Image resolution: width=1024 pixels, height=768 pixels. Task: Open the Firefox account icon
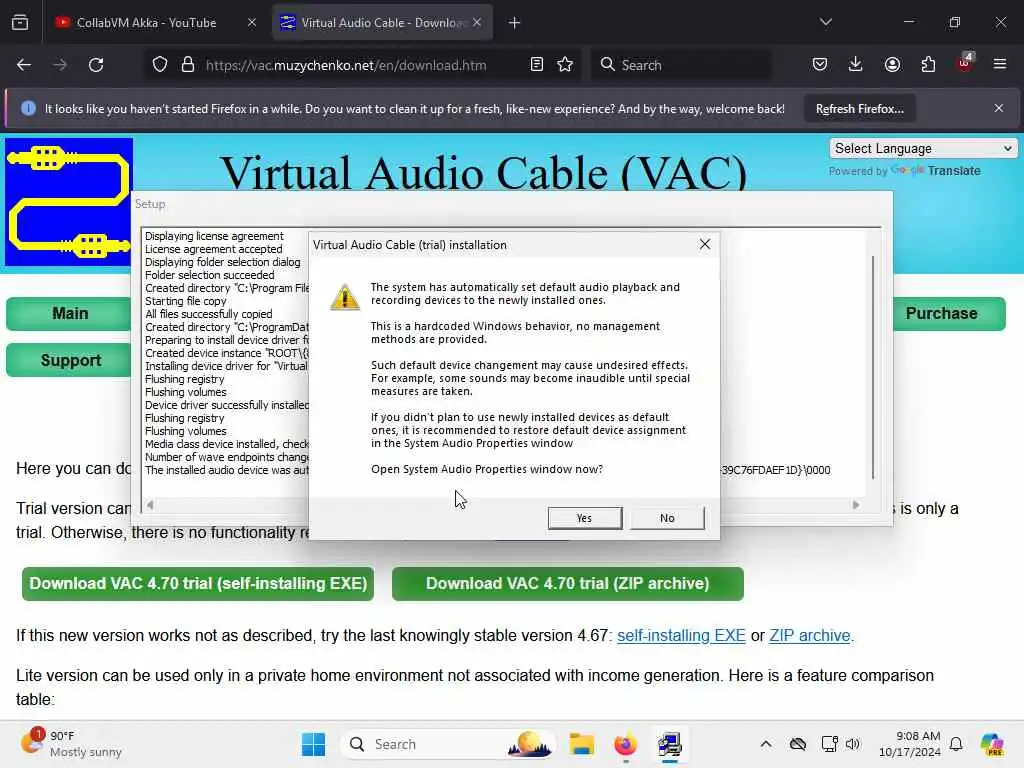[892, 65]
